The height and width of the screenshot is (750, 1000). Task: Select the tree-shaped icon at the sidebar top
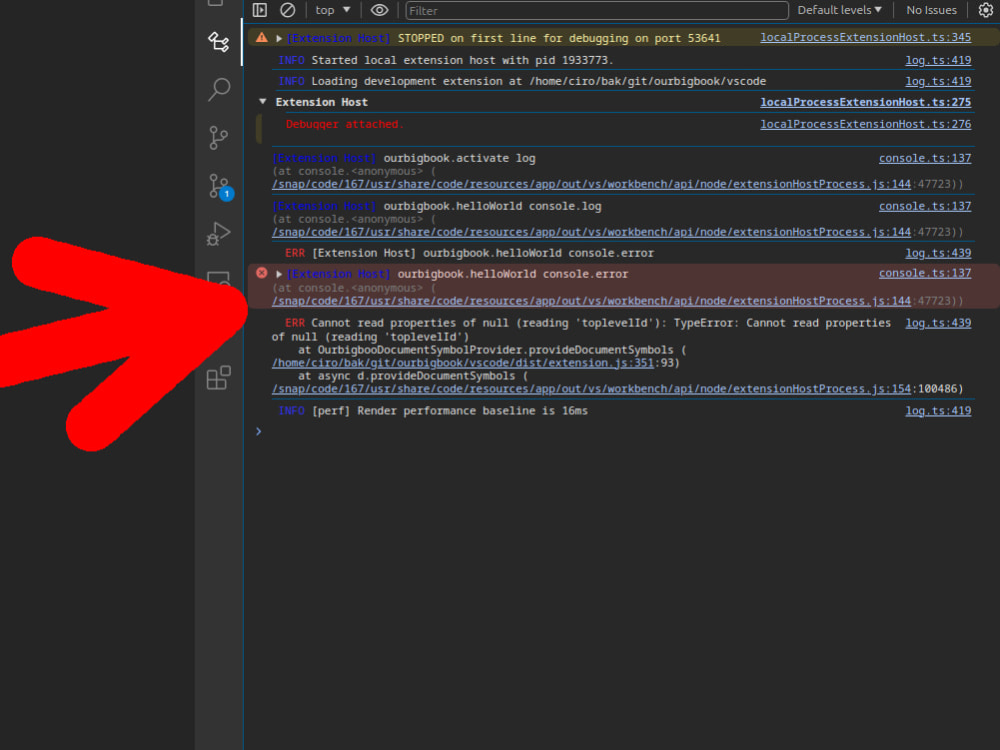(x=219, y=42)
